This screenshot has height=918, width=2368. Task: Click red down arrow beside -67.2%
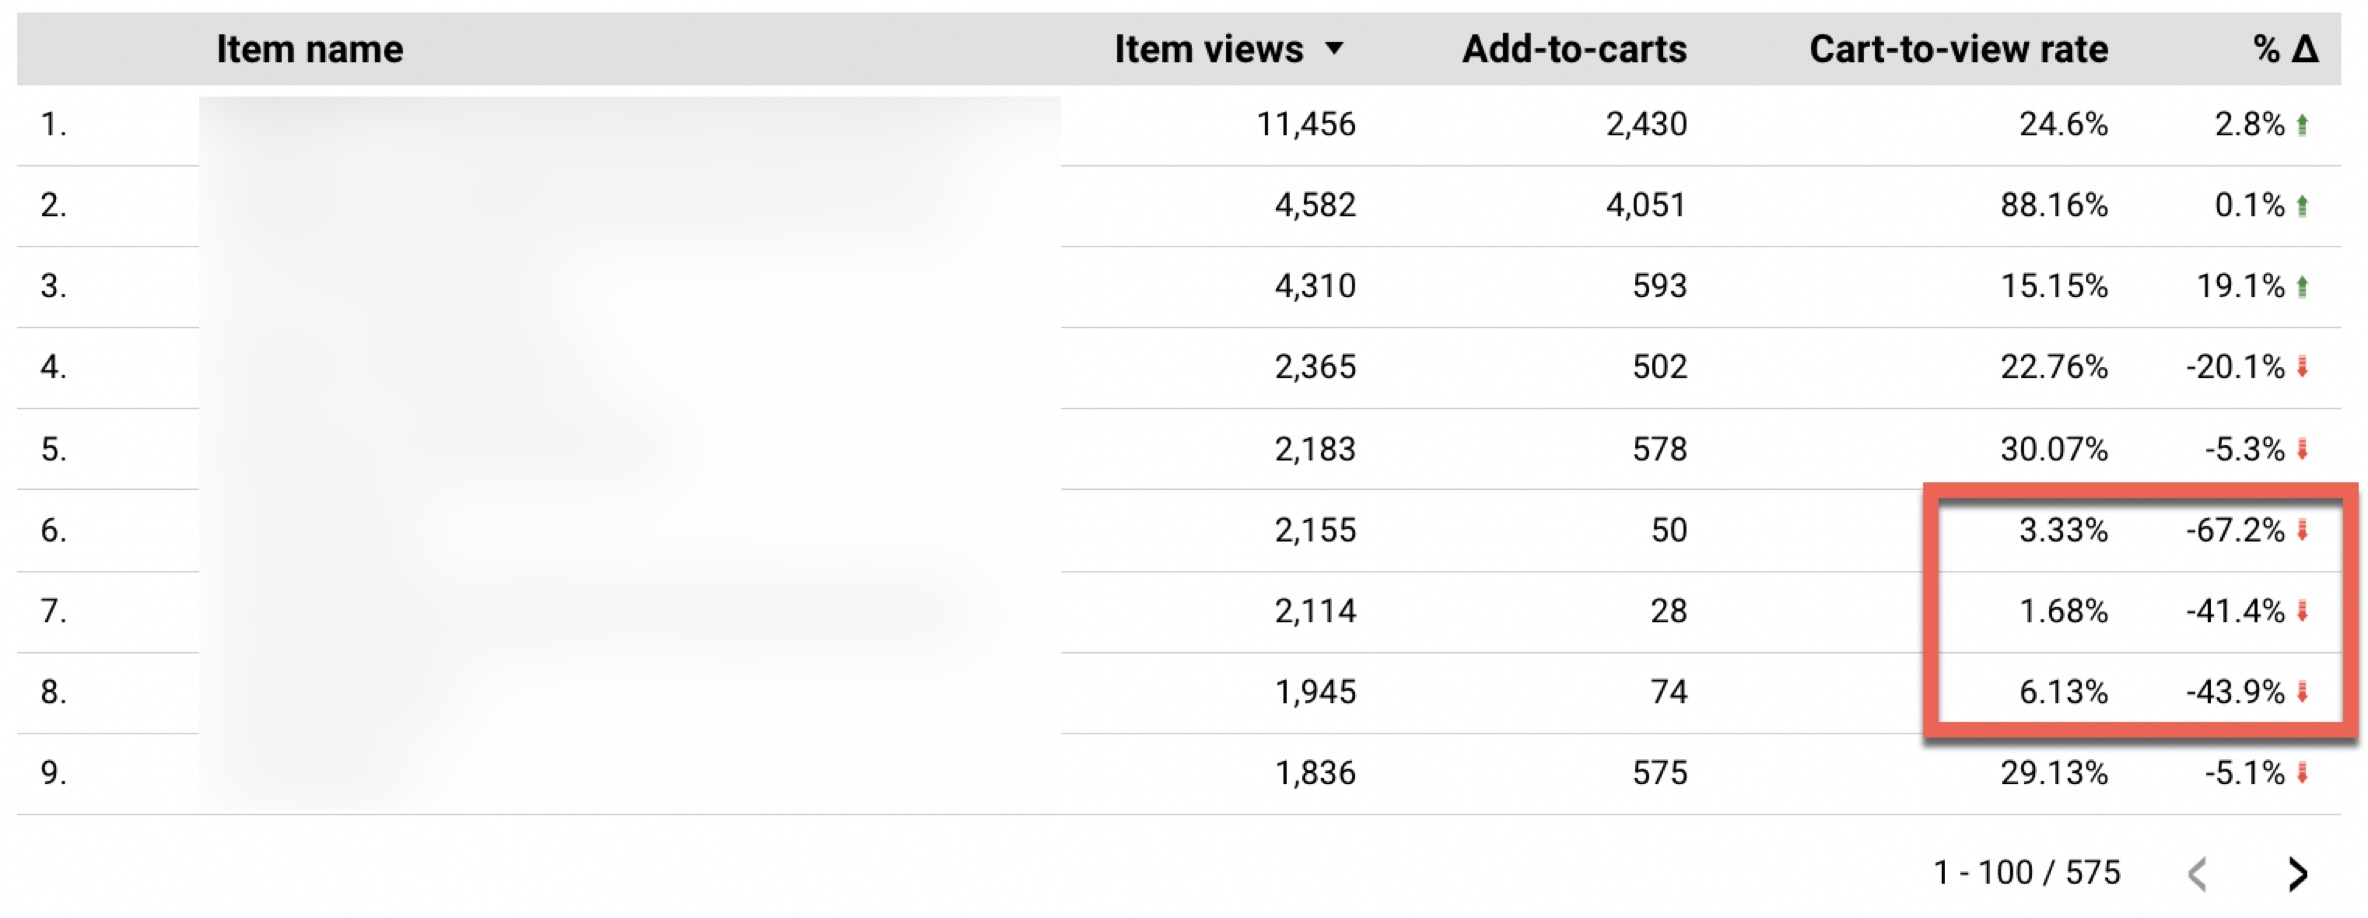point(2302,530)
